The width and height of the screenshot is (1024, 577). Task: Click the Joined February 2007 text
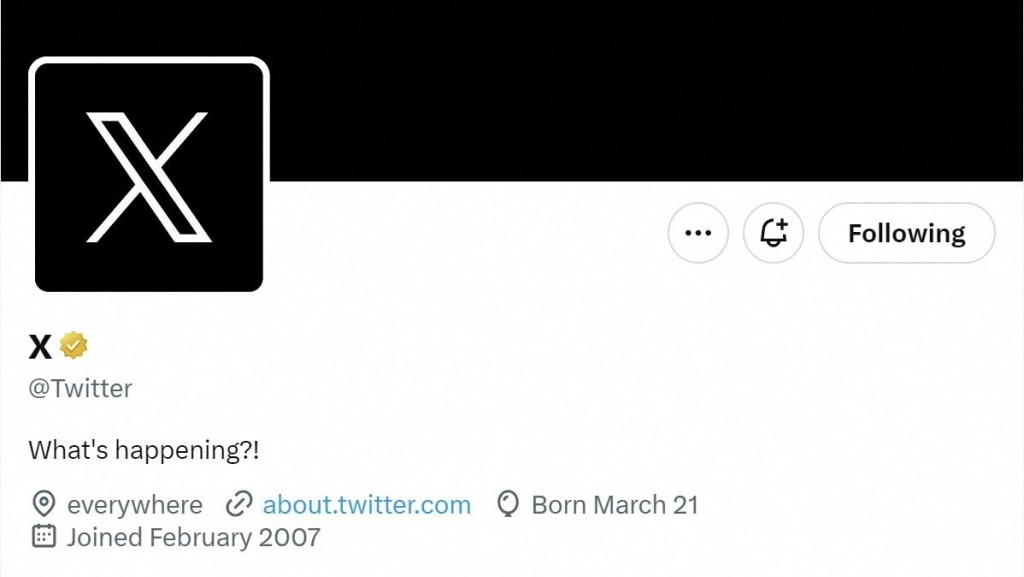pos(194,537)
